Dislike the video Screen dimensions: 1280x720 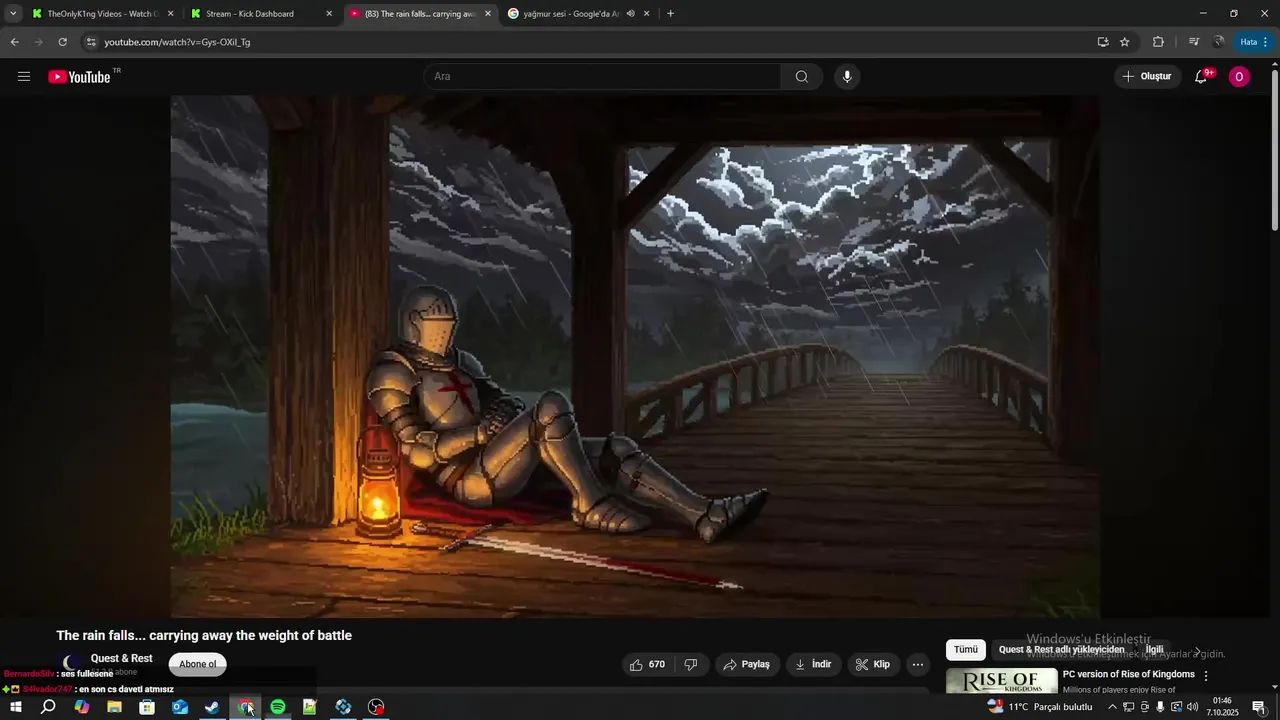point(691,664)
